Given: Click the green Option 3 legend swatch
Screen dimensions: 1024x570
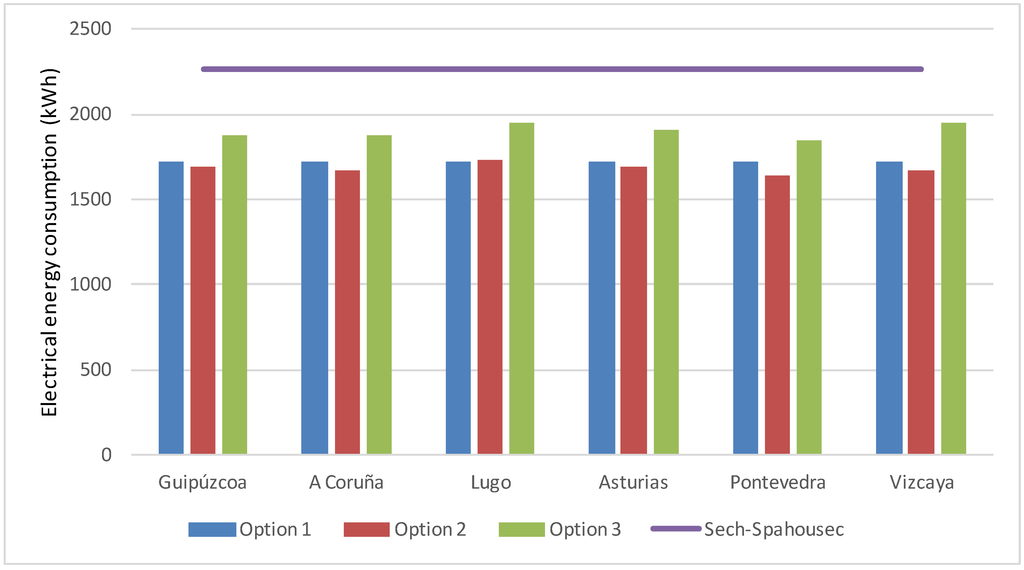Looking at the screenshot, I should click(521, 530).
